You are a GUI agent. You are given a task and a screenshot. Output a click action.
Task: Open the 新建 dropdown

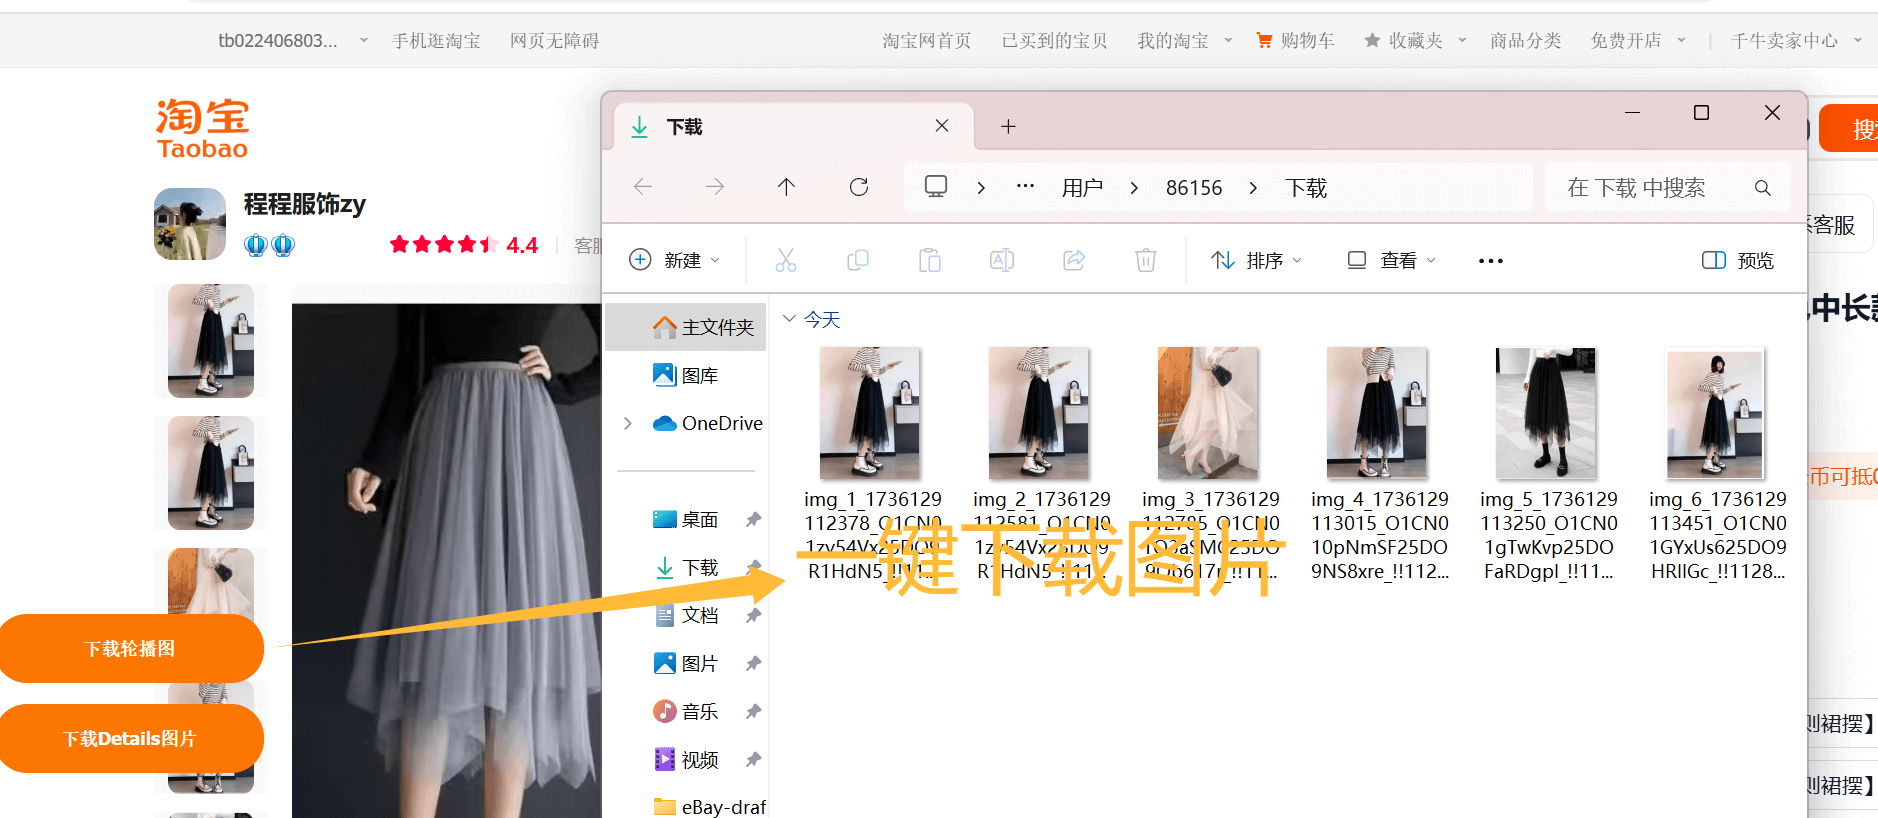point(675,260)
